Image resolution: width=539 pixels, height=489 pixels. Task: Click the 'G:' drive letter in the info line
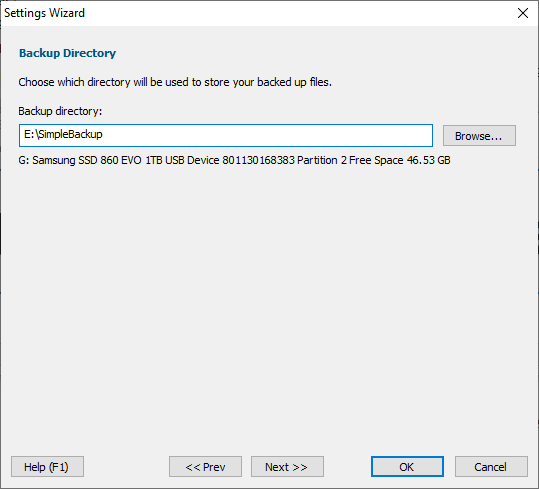tap(24, 160)
